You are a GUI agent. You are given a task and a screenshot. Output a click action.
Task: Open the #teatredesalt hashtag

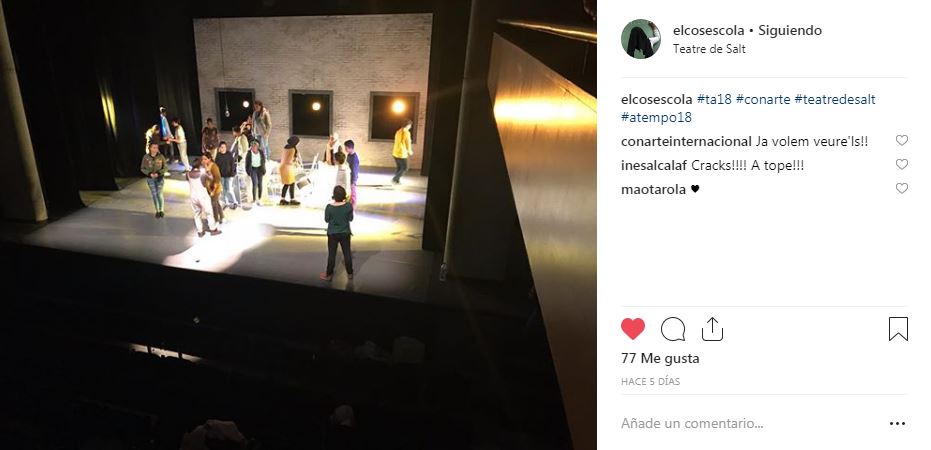tap(835, 100)
